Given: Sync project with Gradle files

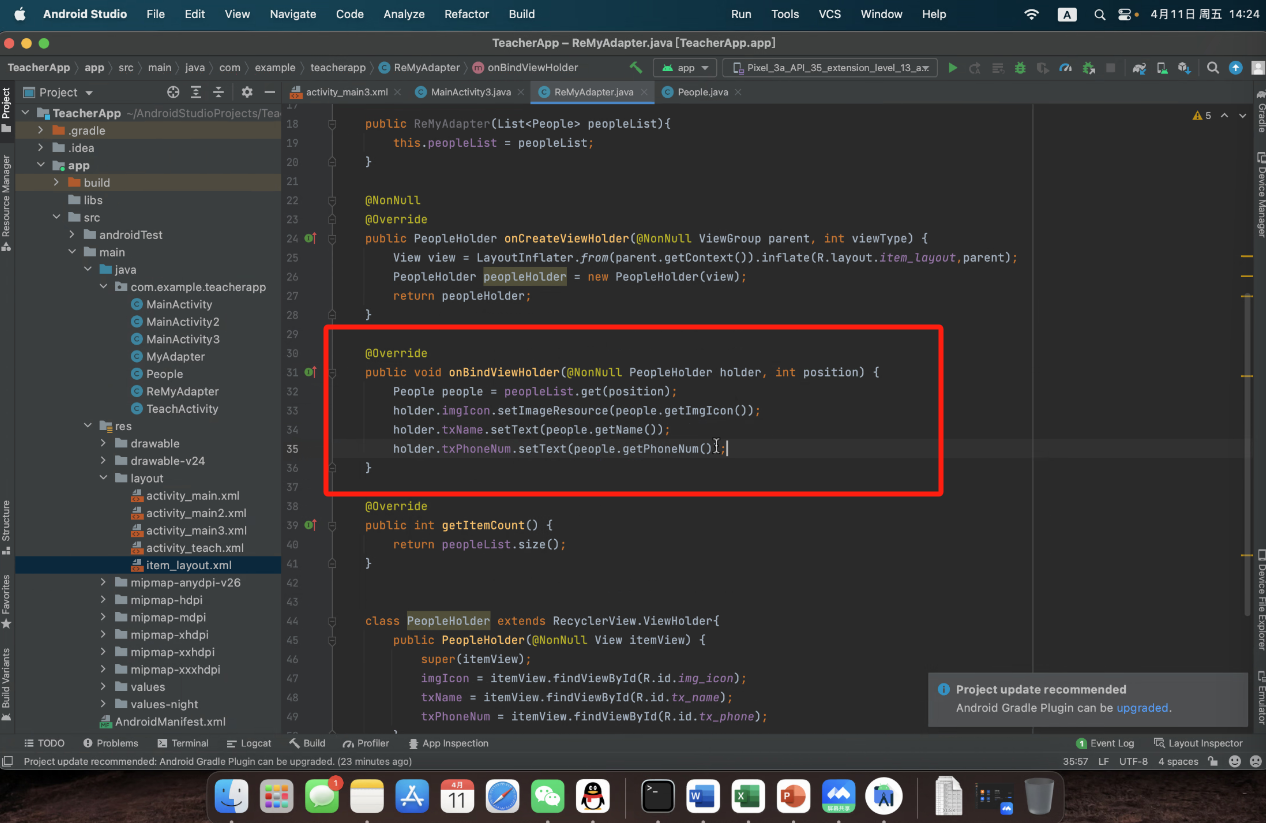Looking at the screenshot, I should pyautogui.click(x=1139, y=68).
